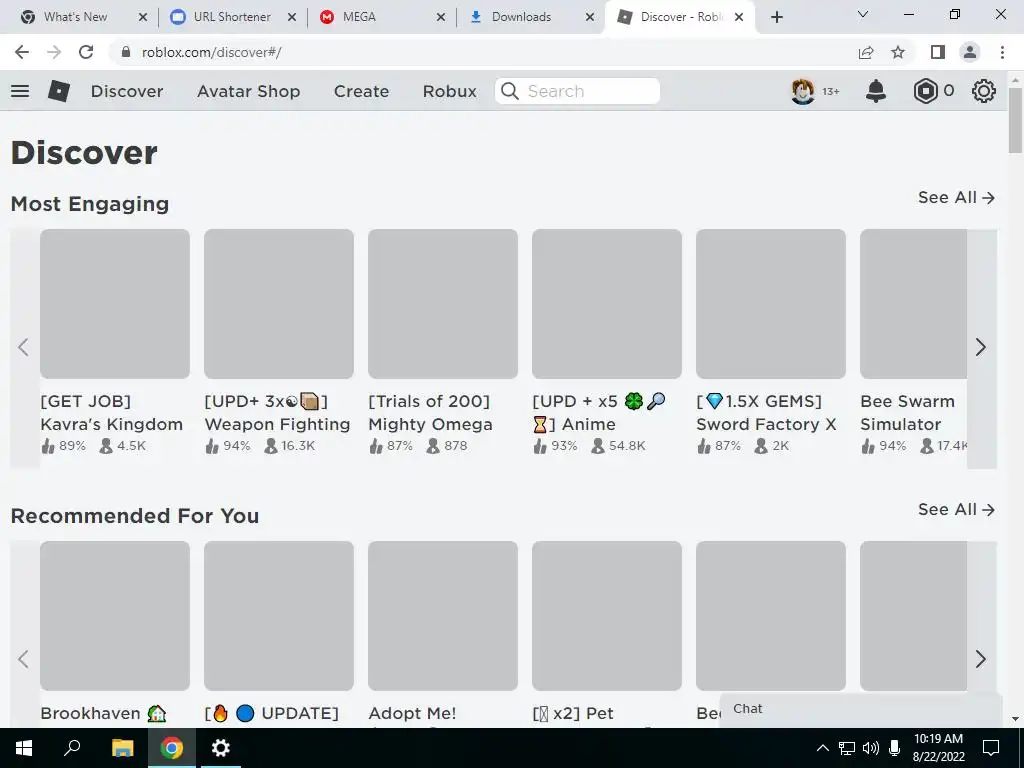Switch to the MEGA tab
The image size is (1024, 768).
[359, 17]
